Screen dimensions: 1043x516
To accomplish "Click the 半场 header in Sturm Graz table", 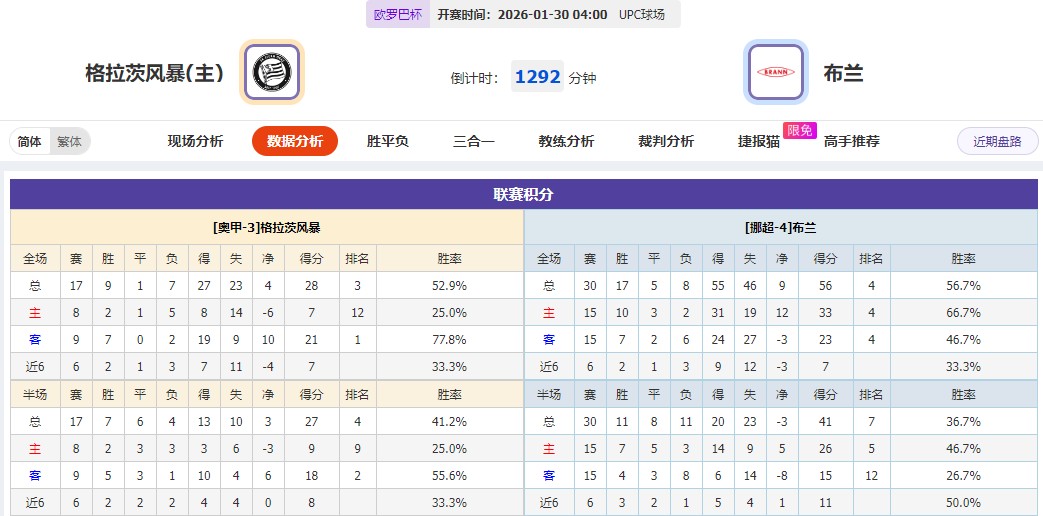I will (35, 394).
